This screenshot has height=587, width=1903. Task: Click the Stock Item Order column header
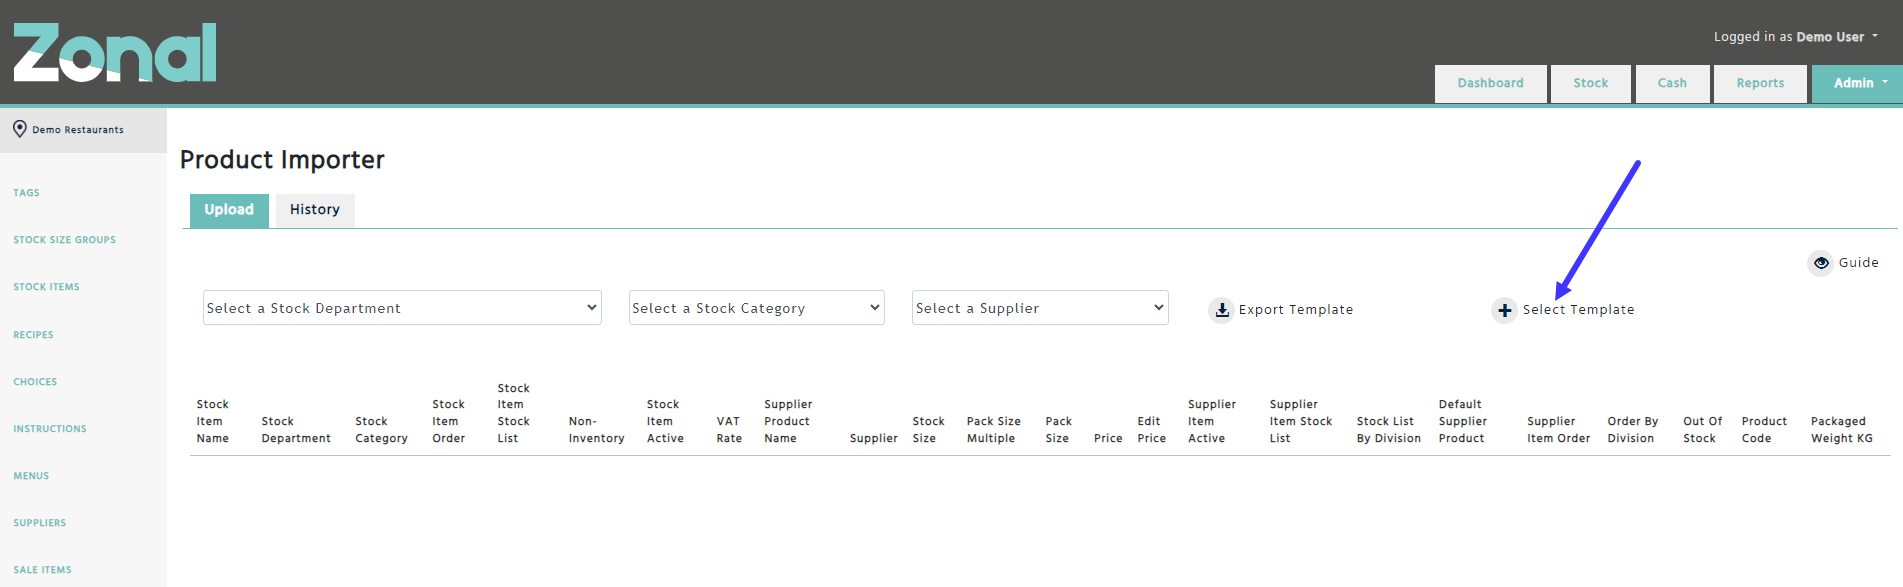pyautogui.click(x=449, y=421)
